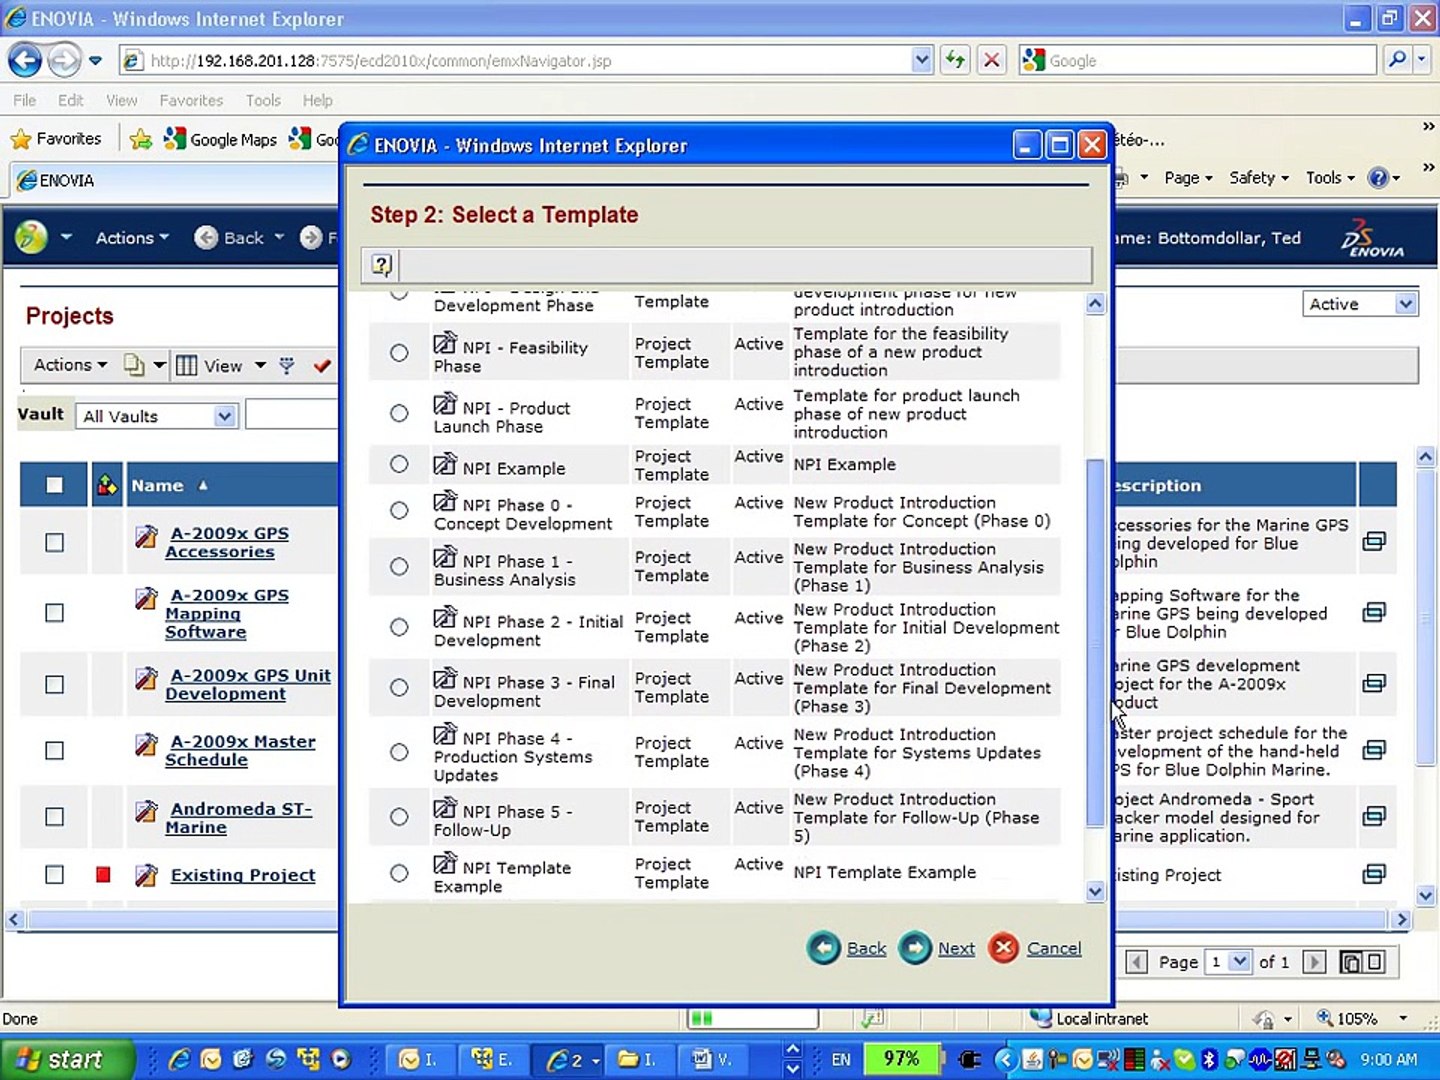The image size is (1440, 1080).
Task: Click the previous page arrow in pagination
Action: 1136,962
